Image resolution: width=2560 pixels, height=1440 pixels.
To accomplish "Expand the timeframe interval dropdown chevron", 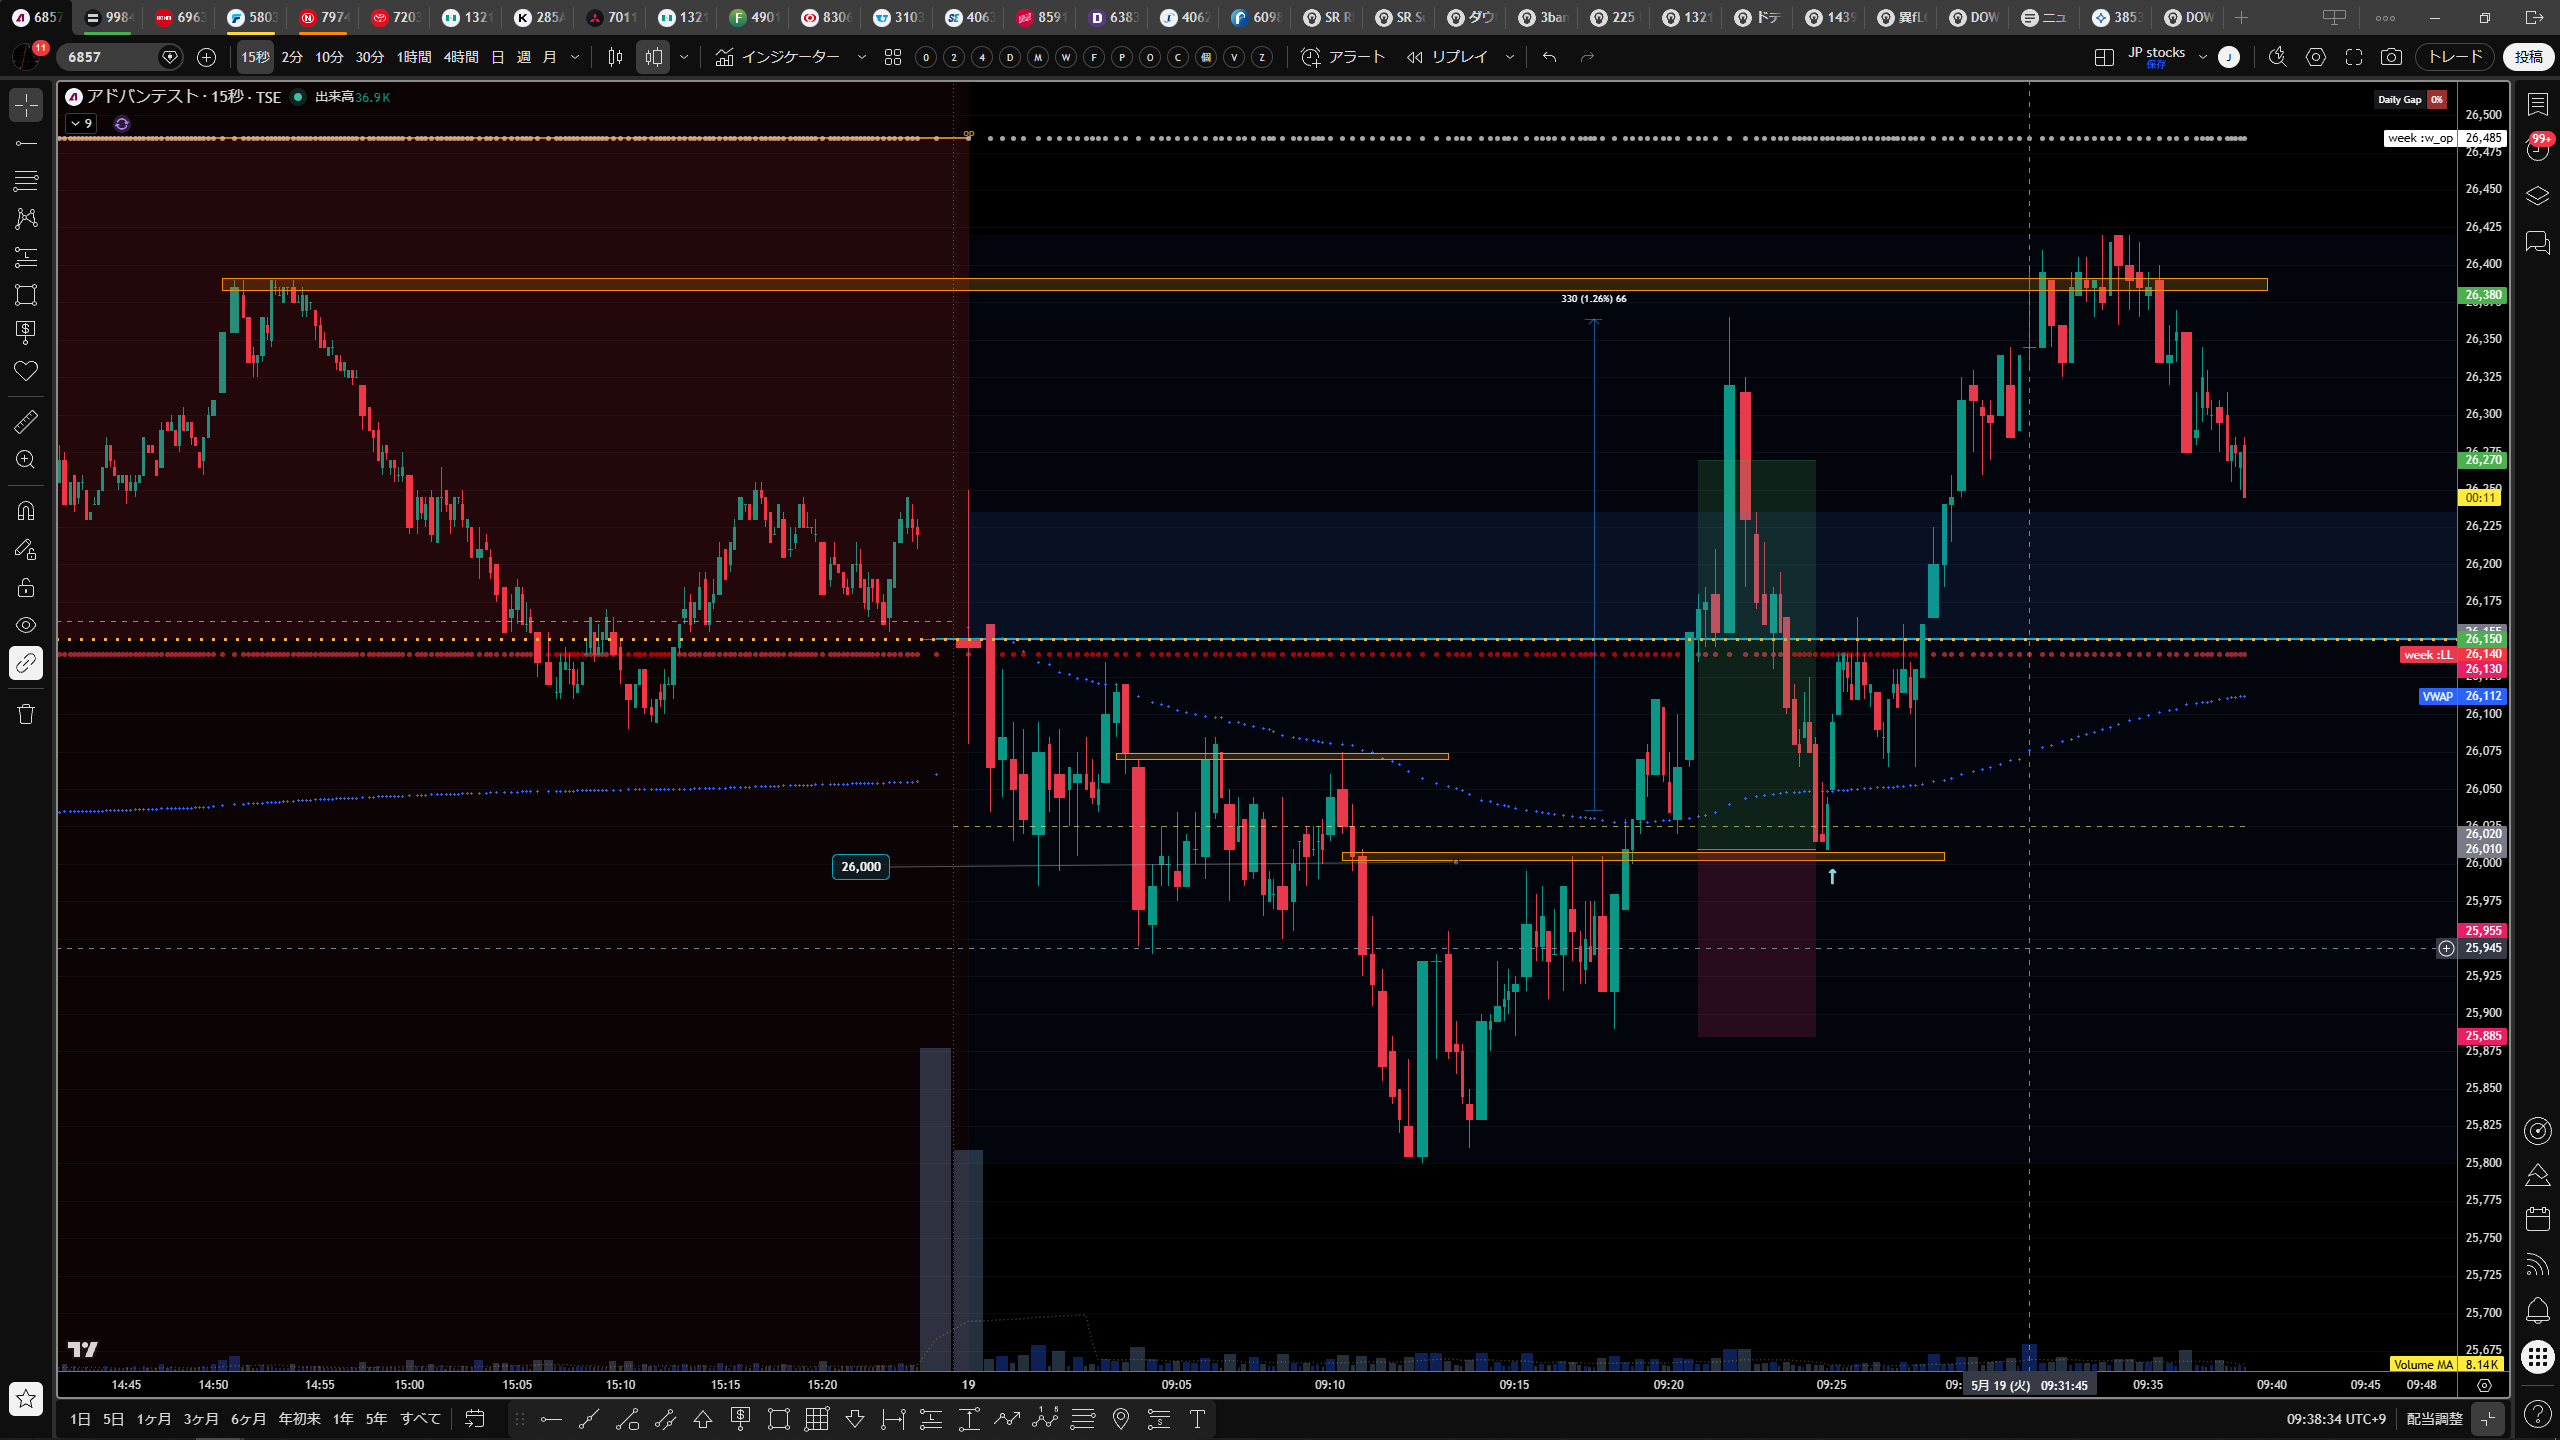I will pyautogui.click(x=575, y=57).
